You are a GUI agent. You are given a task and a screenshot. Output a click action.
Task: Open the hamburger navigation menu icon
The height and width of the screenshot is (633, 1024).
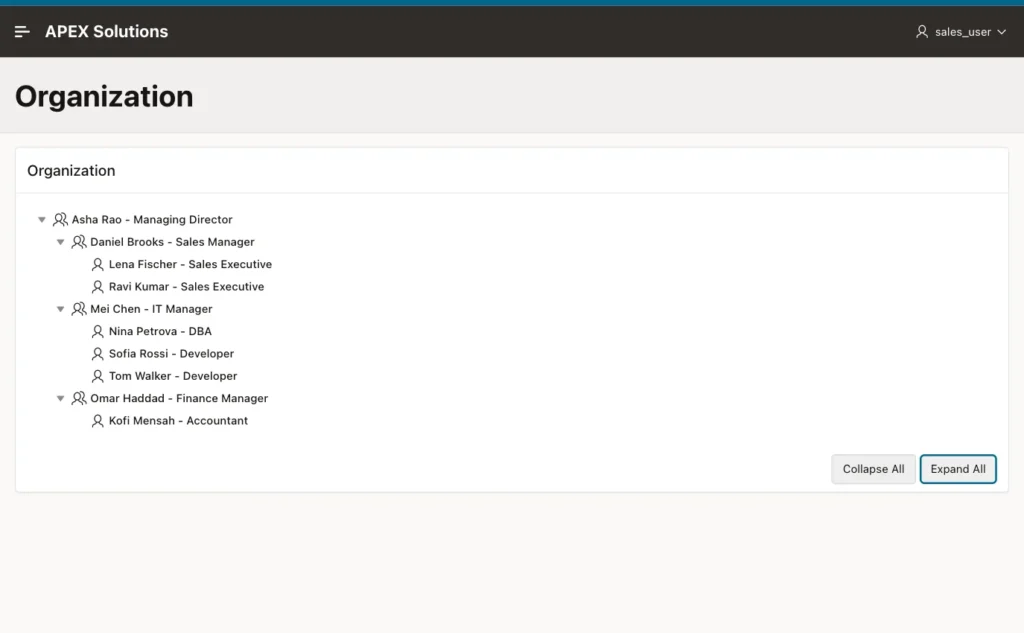[22, 31]
